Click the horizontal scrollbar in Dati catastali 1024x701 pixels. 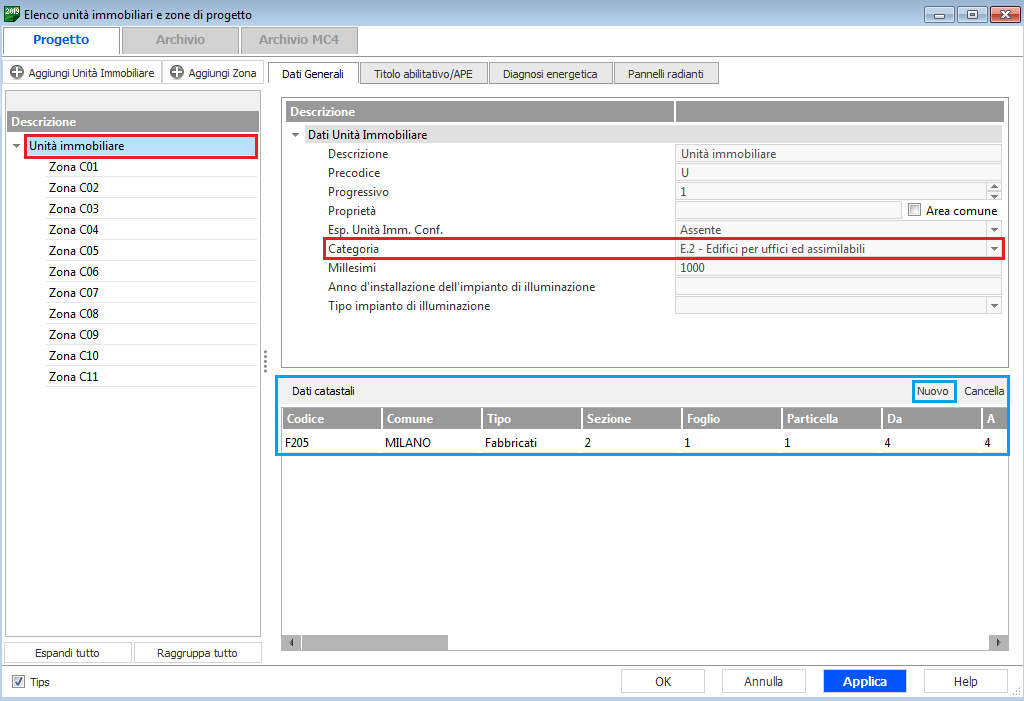click(x=374, y=643)
